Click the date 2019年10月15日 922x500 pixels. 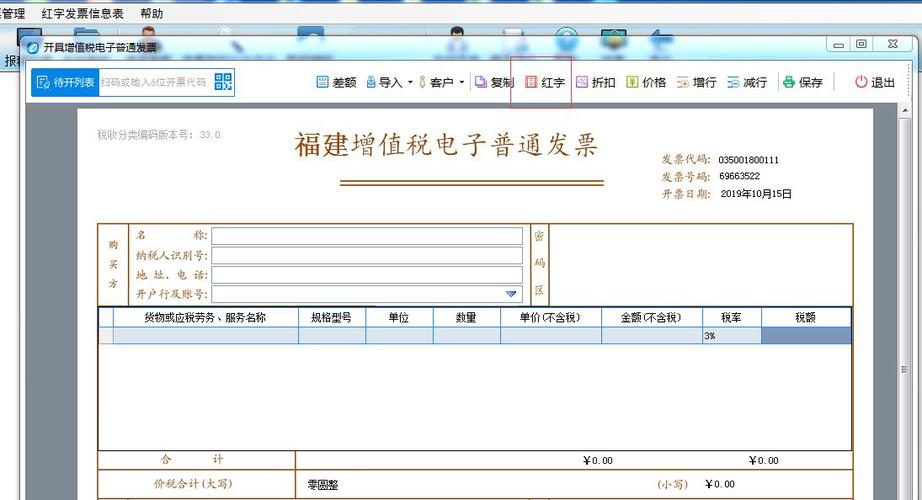tap(756, 194)
